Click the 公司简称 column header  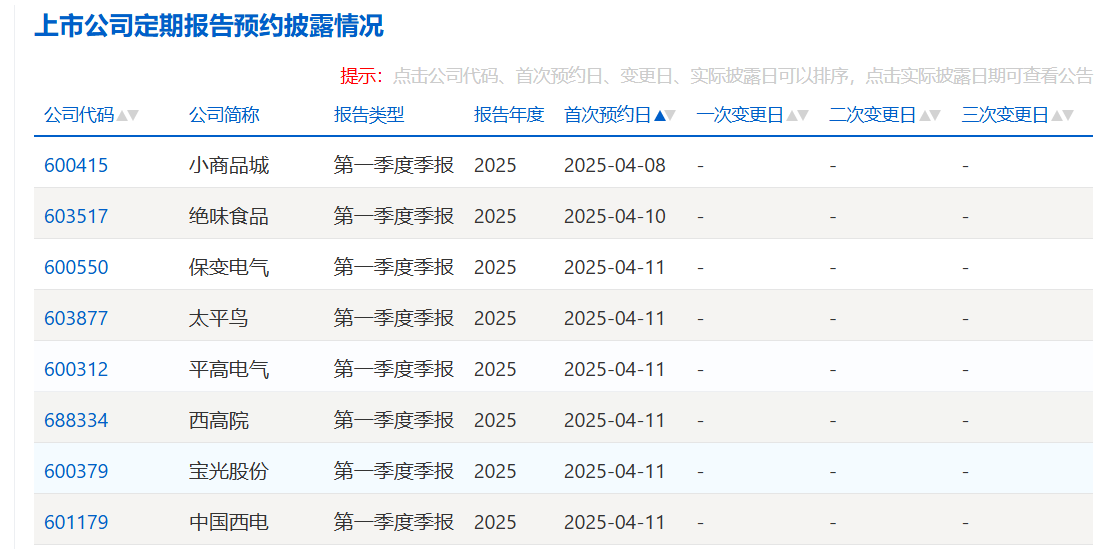(224, 115)
